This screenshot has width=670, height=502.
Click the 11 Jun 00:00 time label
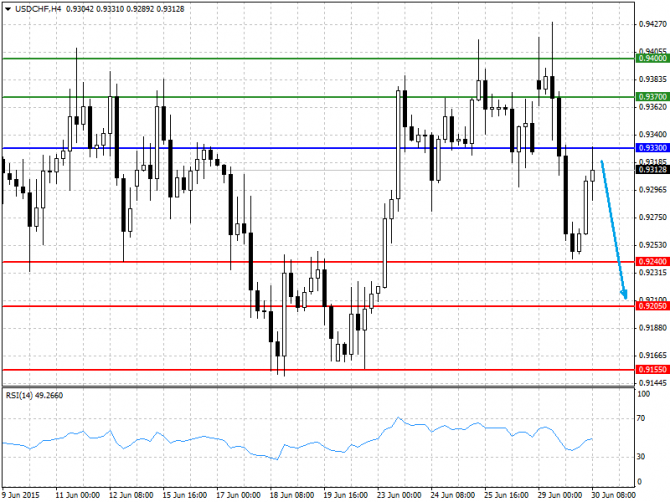click(x=77, y=495)
